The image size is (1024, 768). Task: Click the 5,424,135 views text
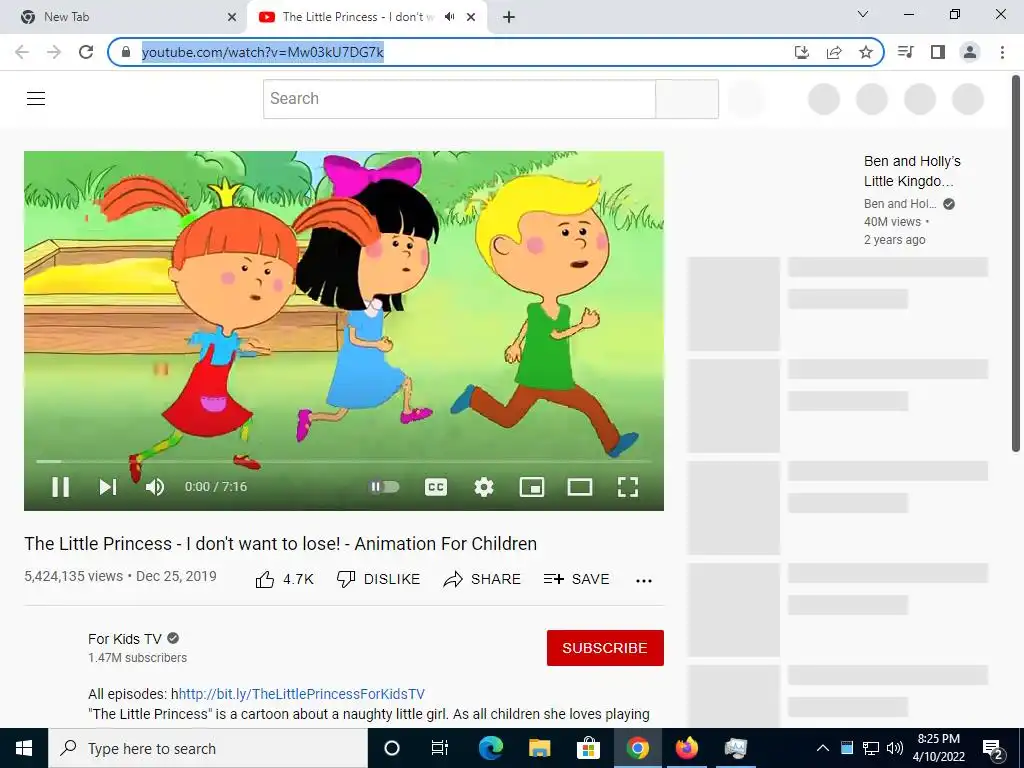[x=74, y=576]
